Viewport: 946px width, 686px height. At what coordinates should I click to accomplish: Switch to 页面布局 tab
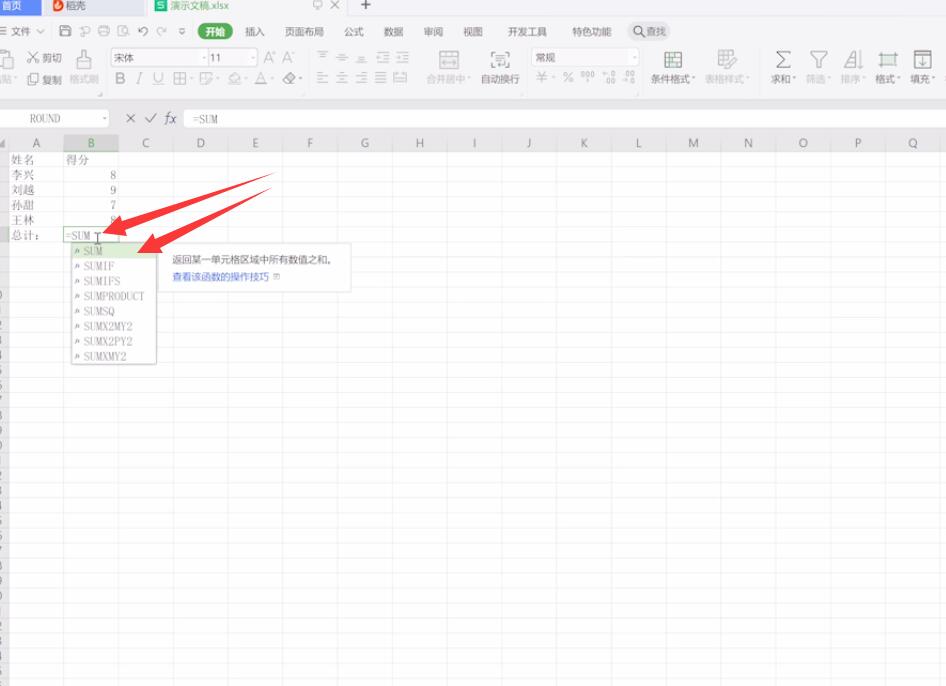304,31
